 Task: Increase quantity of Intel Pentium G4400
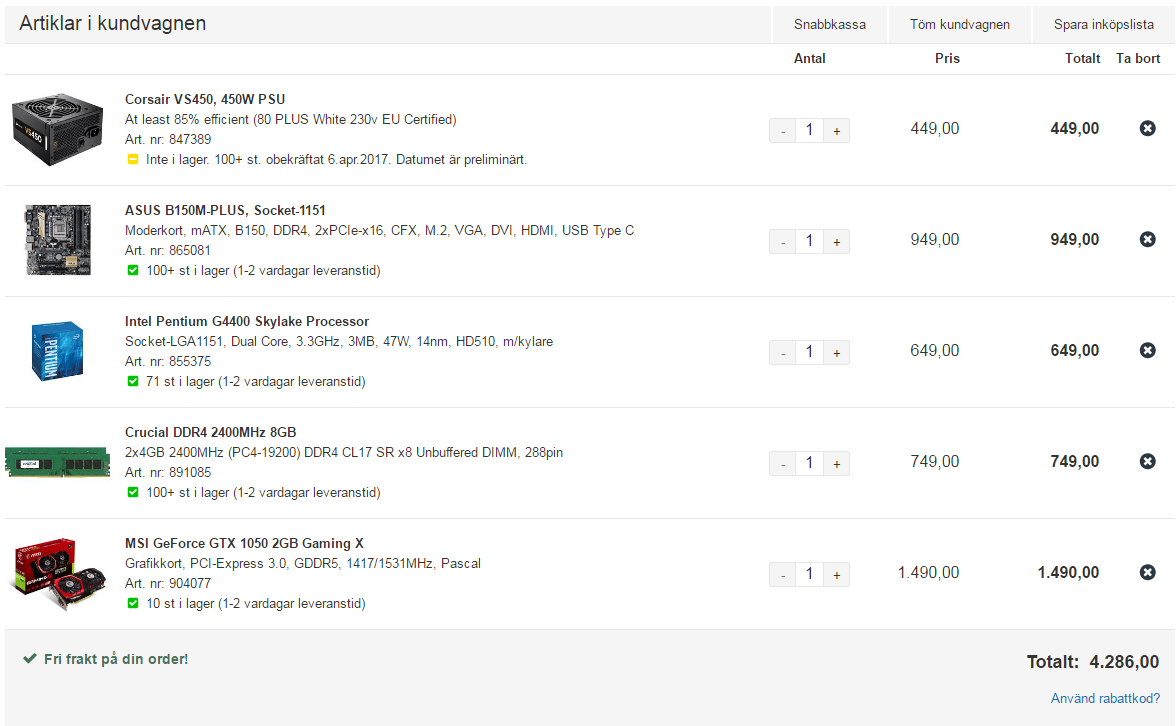(836, 352)
